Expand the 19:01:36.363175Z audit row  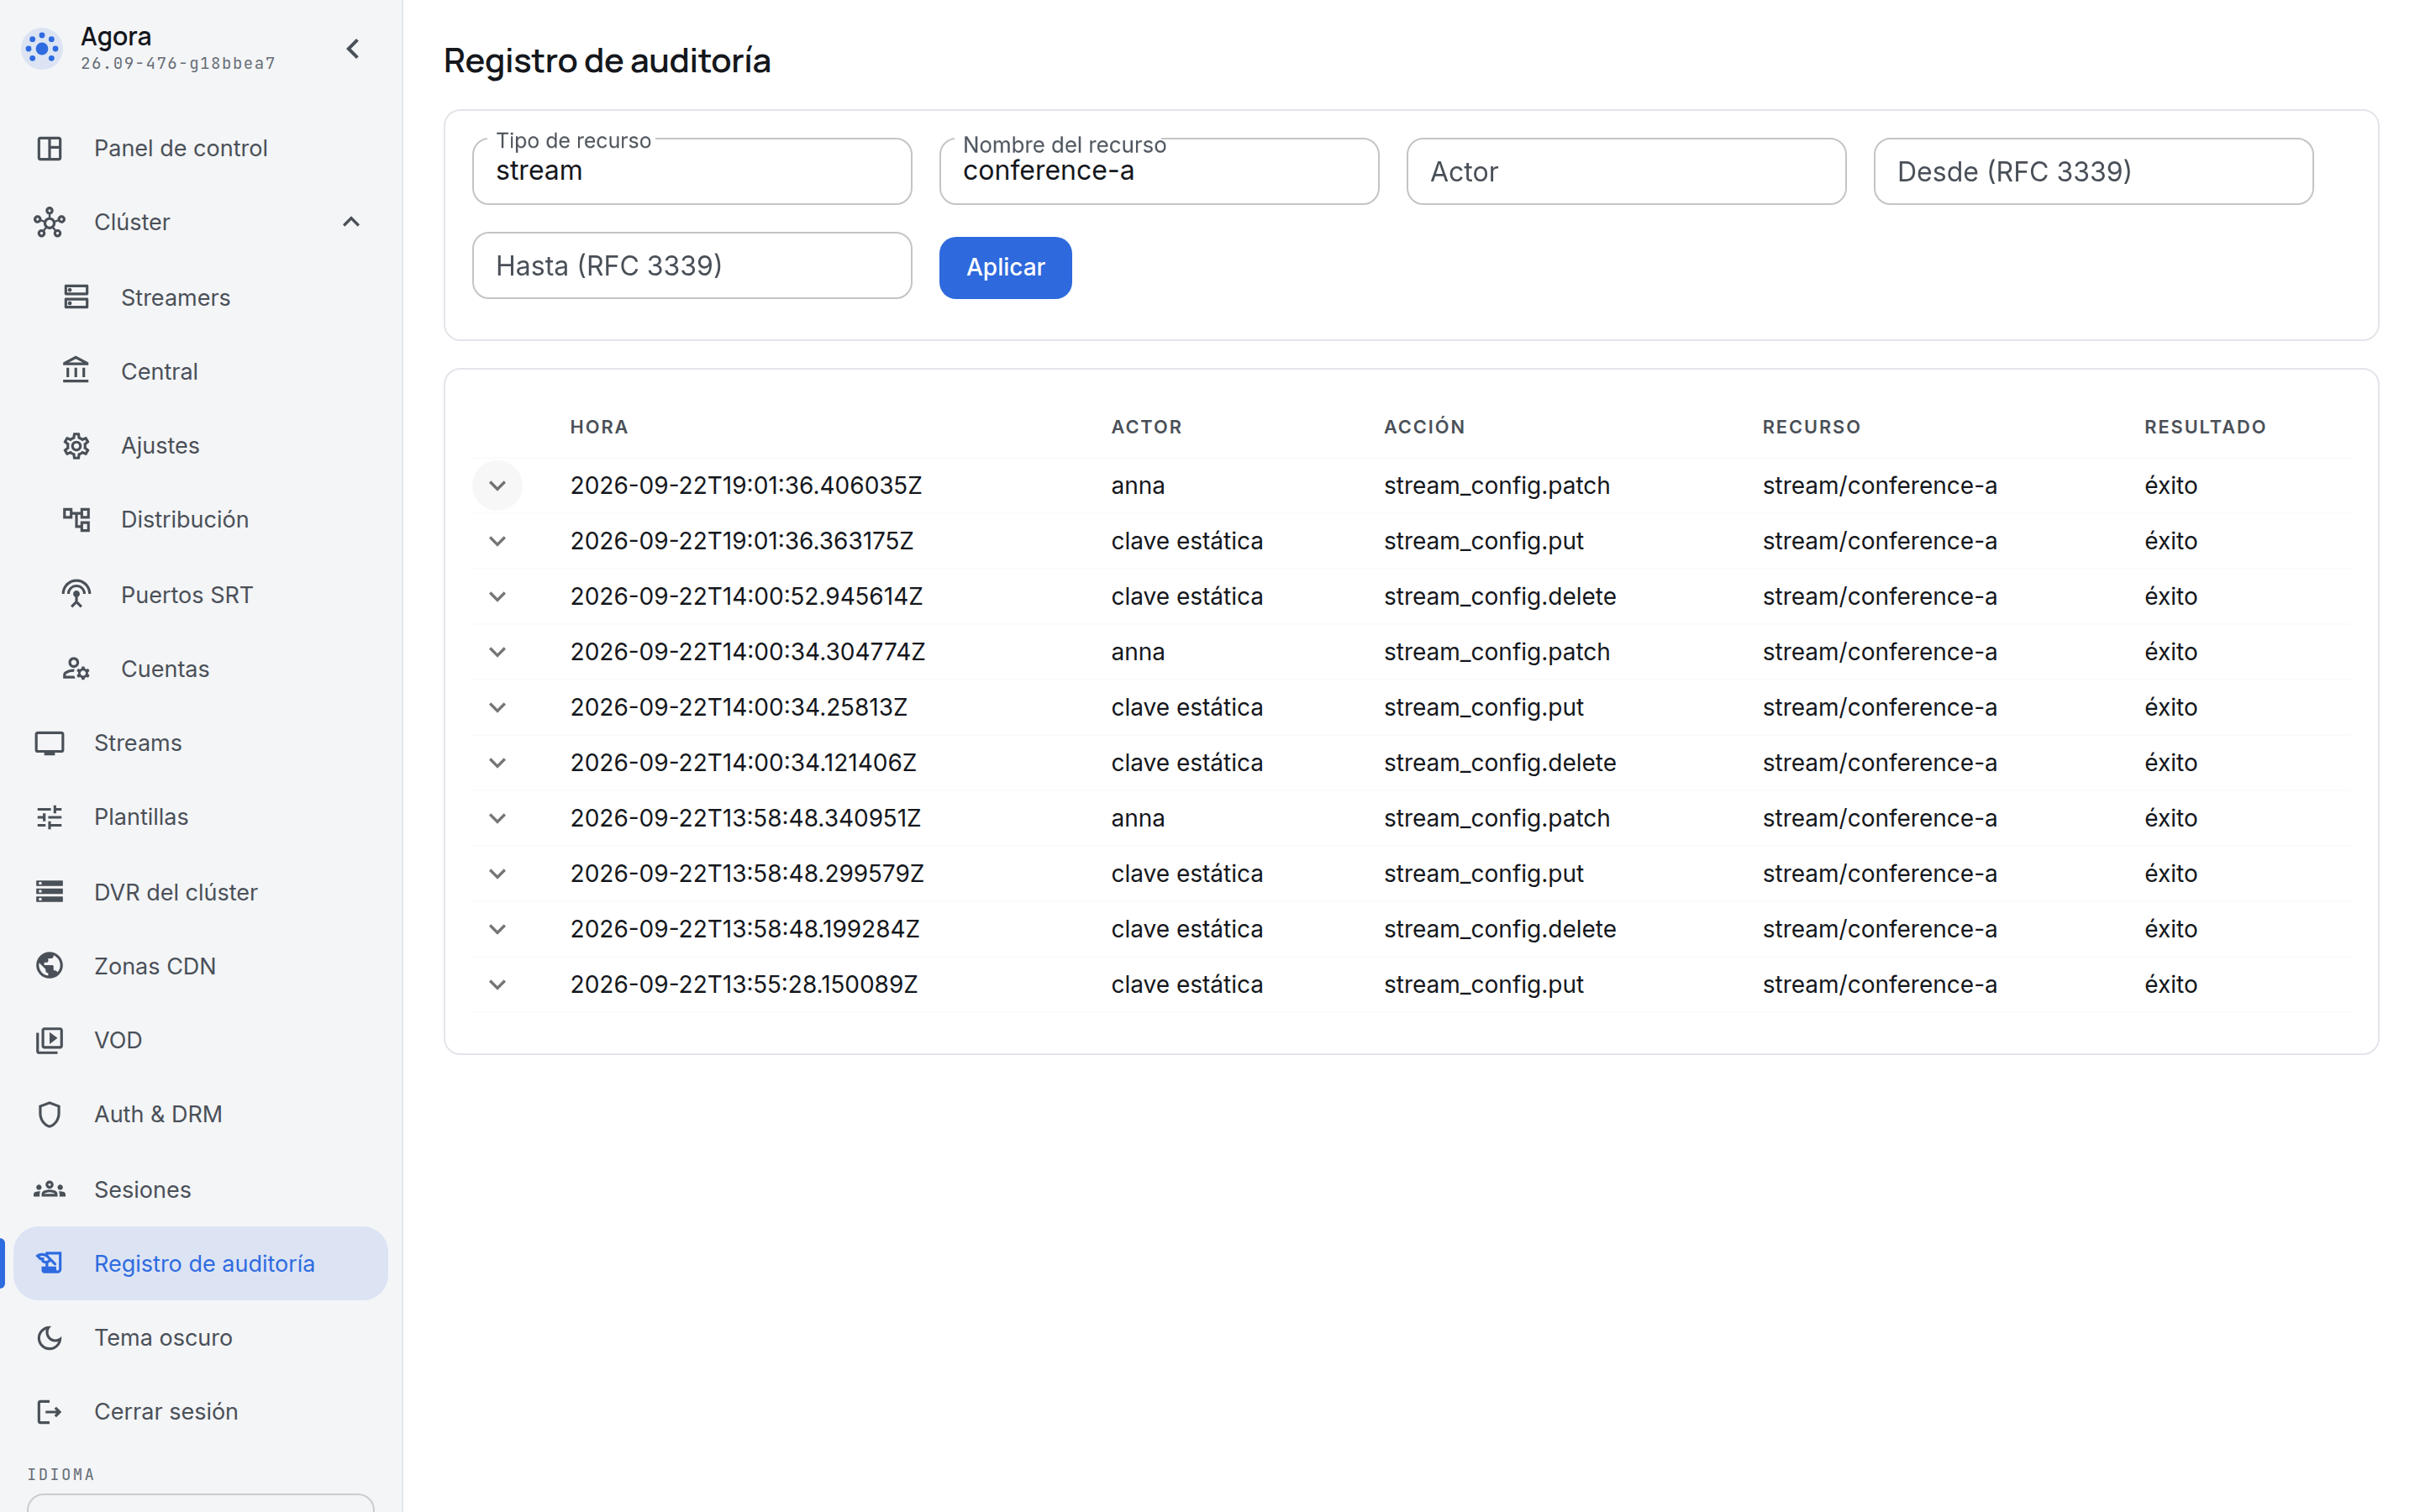pos(497,541)
